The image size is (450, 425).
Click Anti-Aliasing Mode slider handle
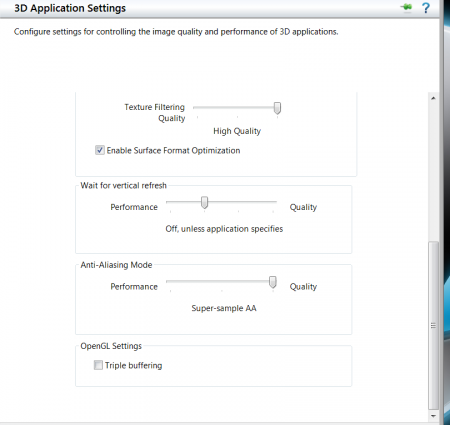(273, 282)
